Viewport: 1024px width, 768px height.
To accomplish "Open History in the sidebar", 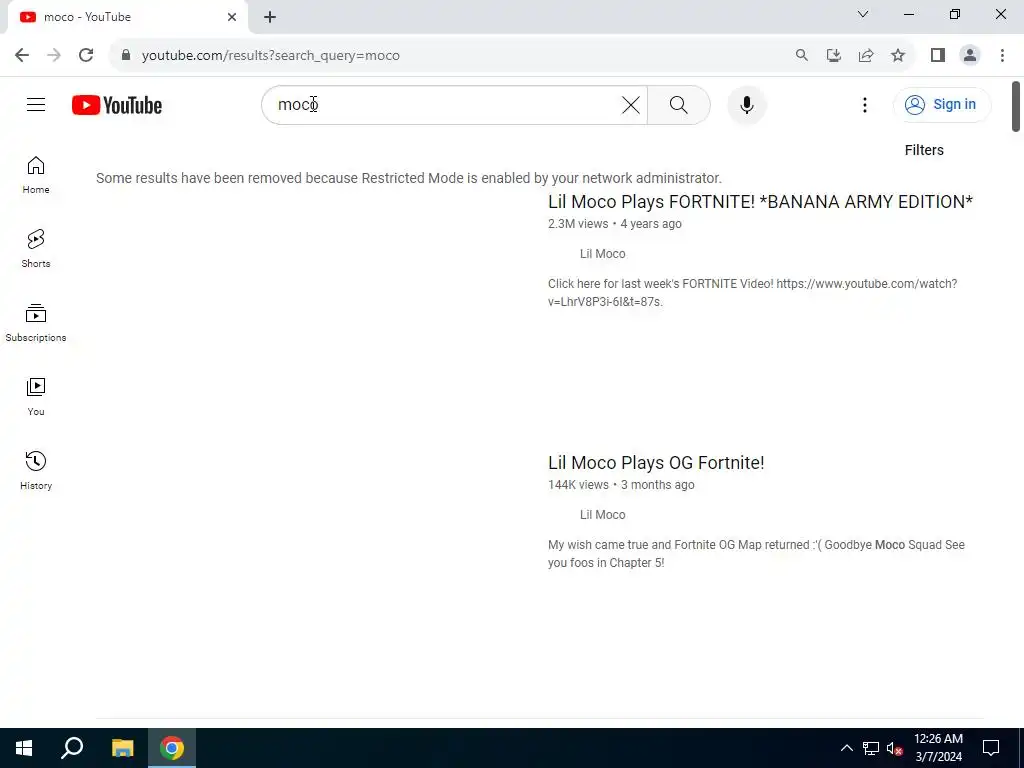I will [x=36, y=470].
